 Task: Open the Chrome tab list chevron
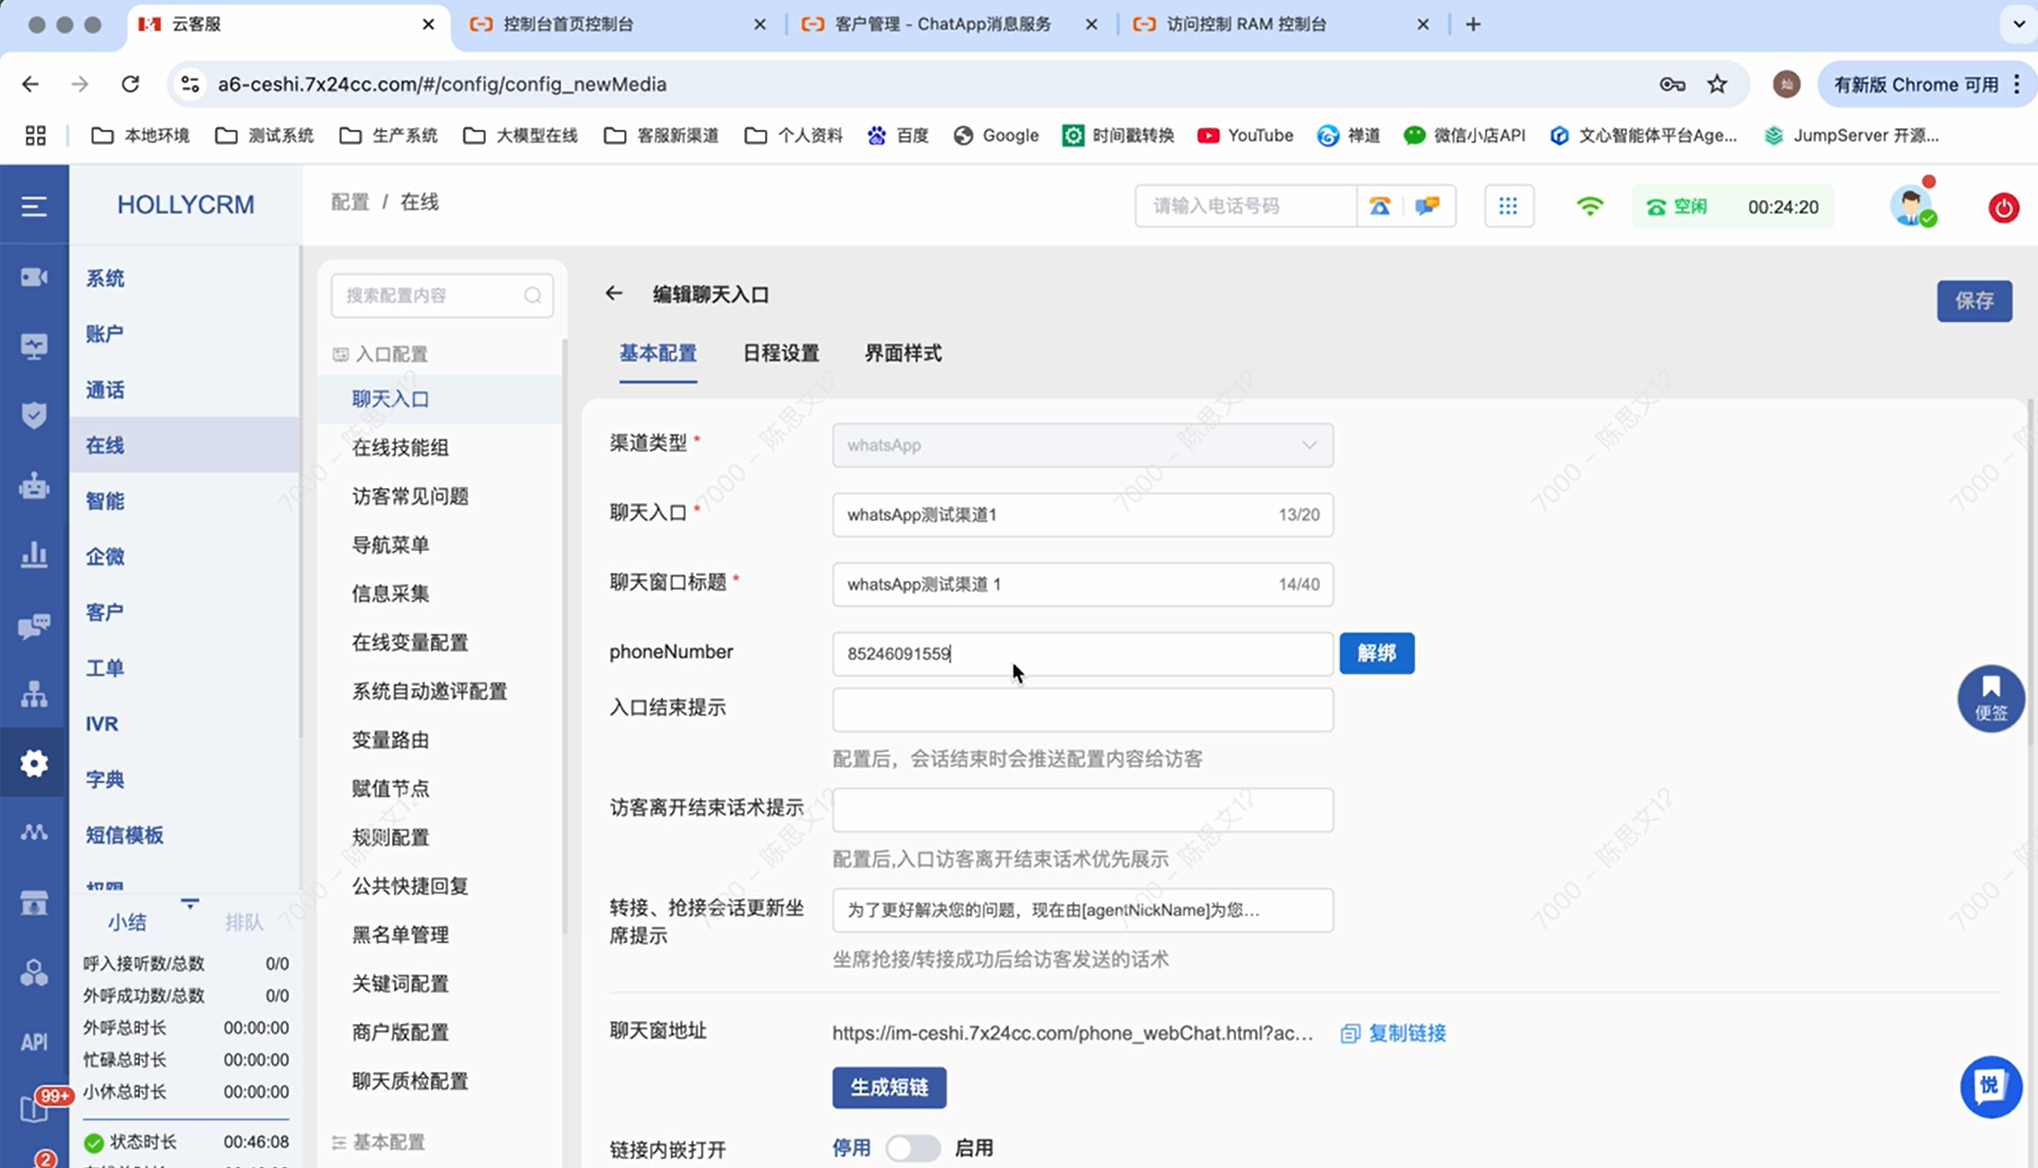[2017, 24]
